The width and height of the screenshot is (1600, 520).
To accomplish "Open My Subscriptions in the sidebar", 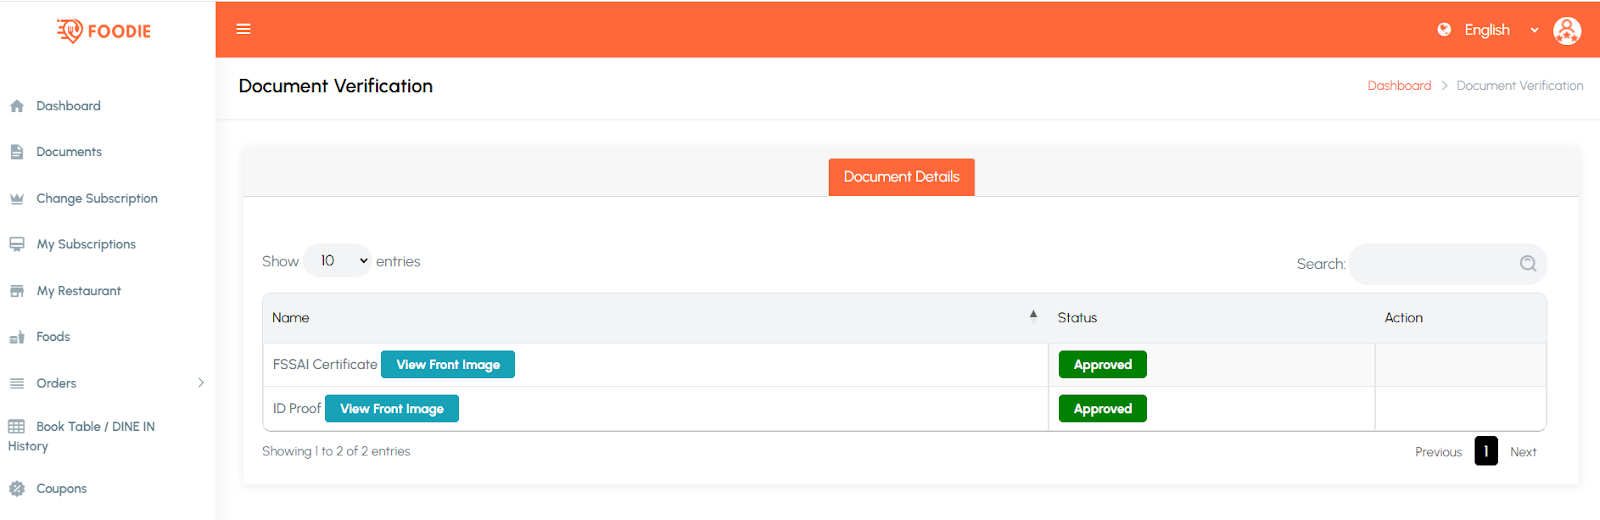I will (x=86, y=245).
